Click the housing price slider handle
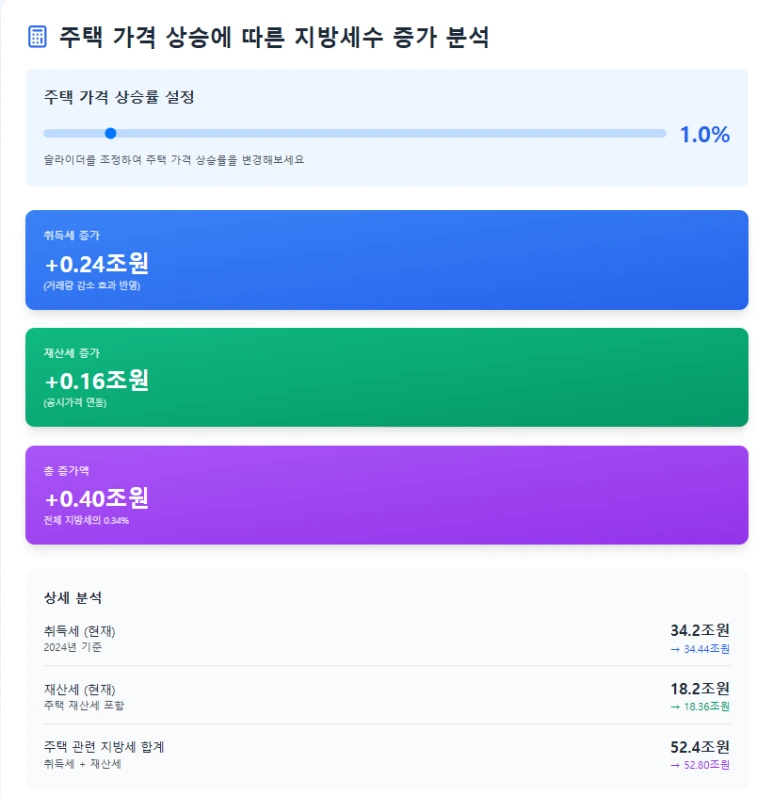The height and width of the screenshot is (797, 773). click(111, 133)
